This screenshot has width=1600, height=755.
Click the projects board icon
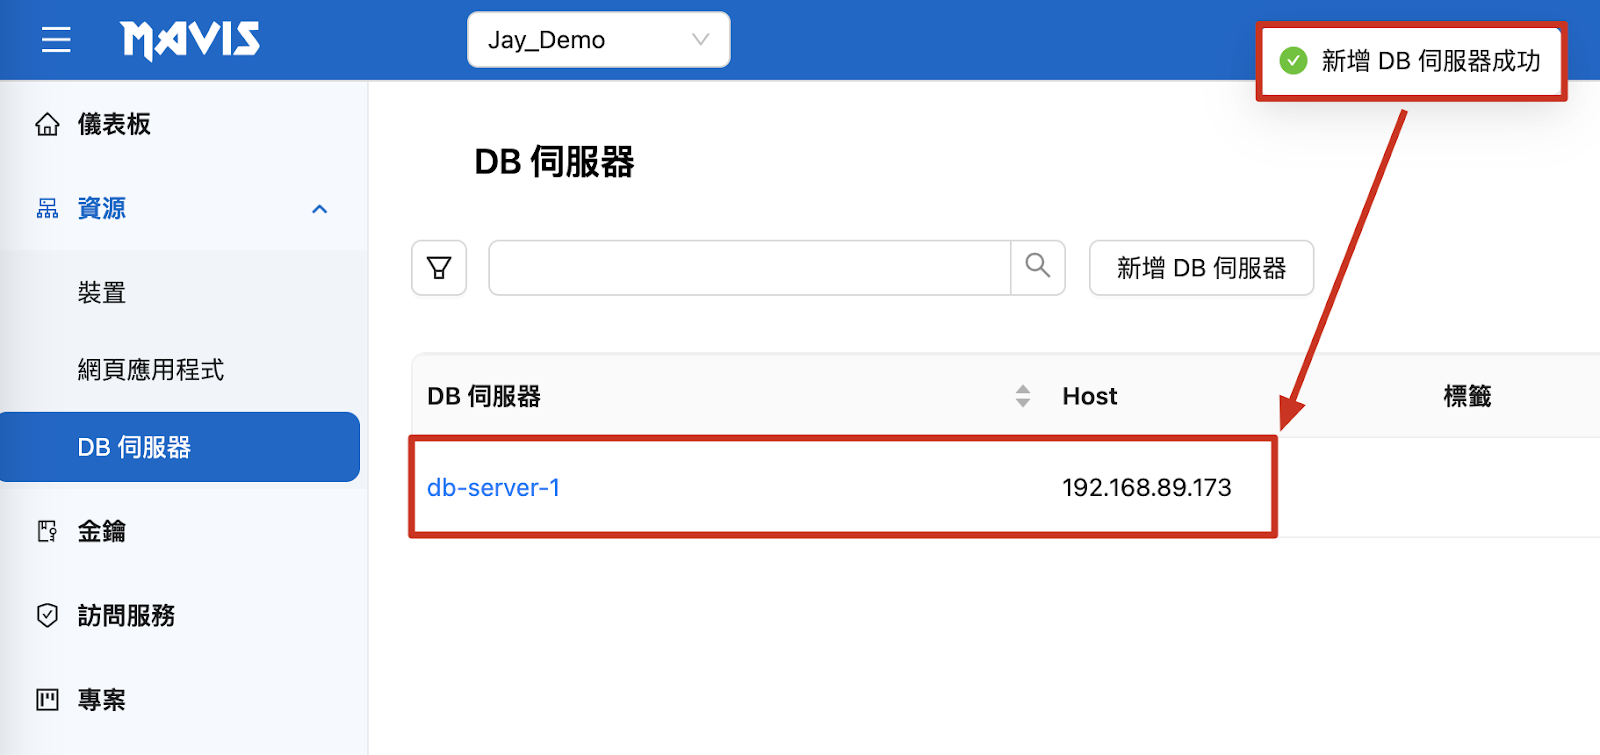pos(47,700)
